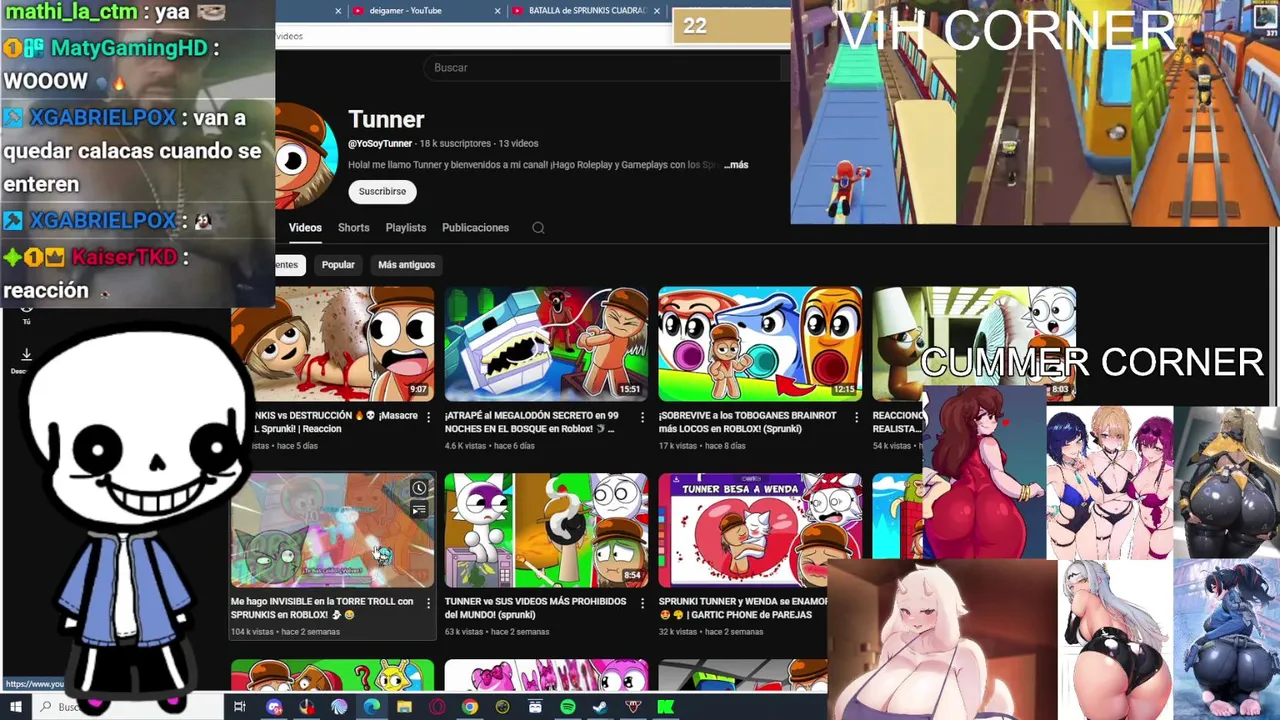
Task: Open the TUNNER ve SUS VIDEOS MÁS PROHIBIDOS title
Action: tap(536, 608)
